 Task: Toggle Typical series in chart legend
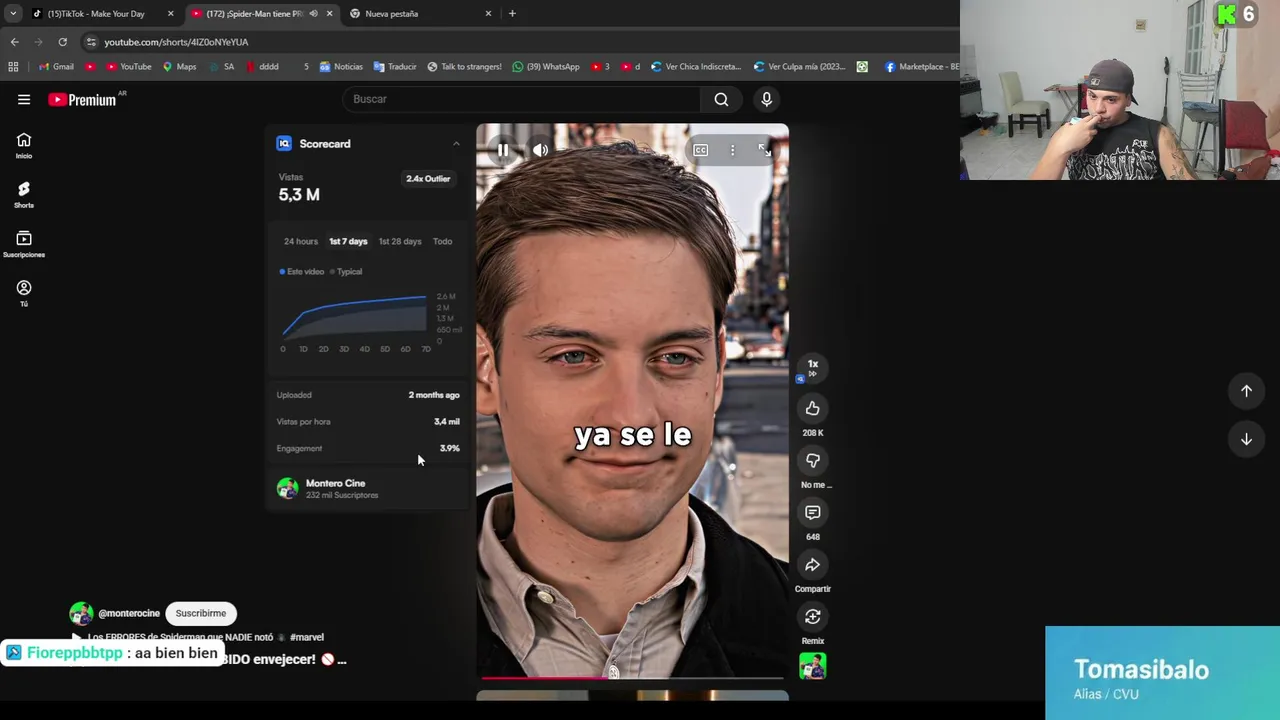pyautogui.click(x=346, y=272)
